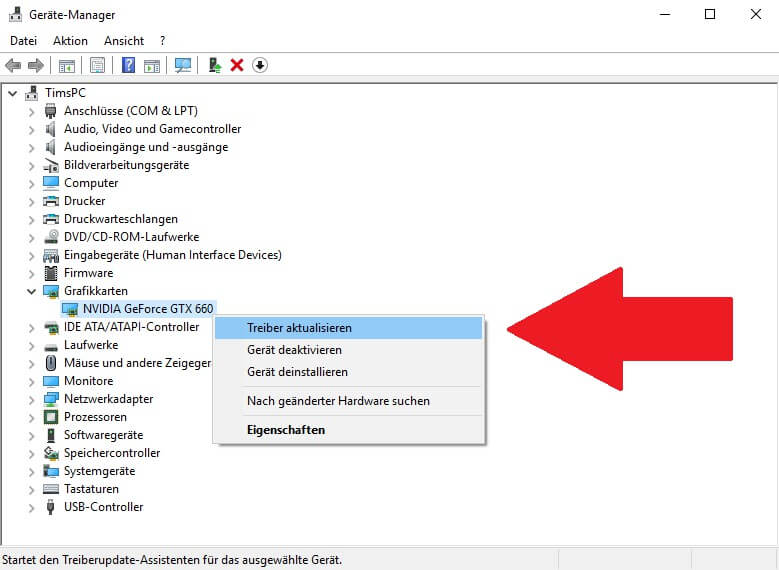Toggle the console tree pane icon
Screen dimensions: 779x570
coord(67,65)
